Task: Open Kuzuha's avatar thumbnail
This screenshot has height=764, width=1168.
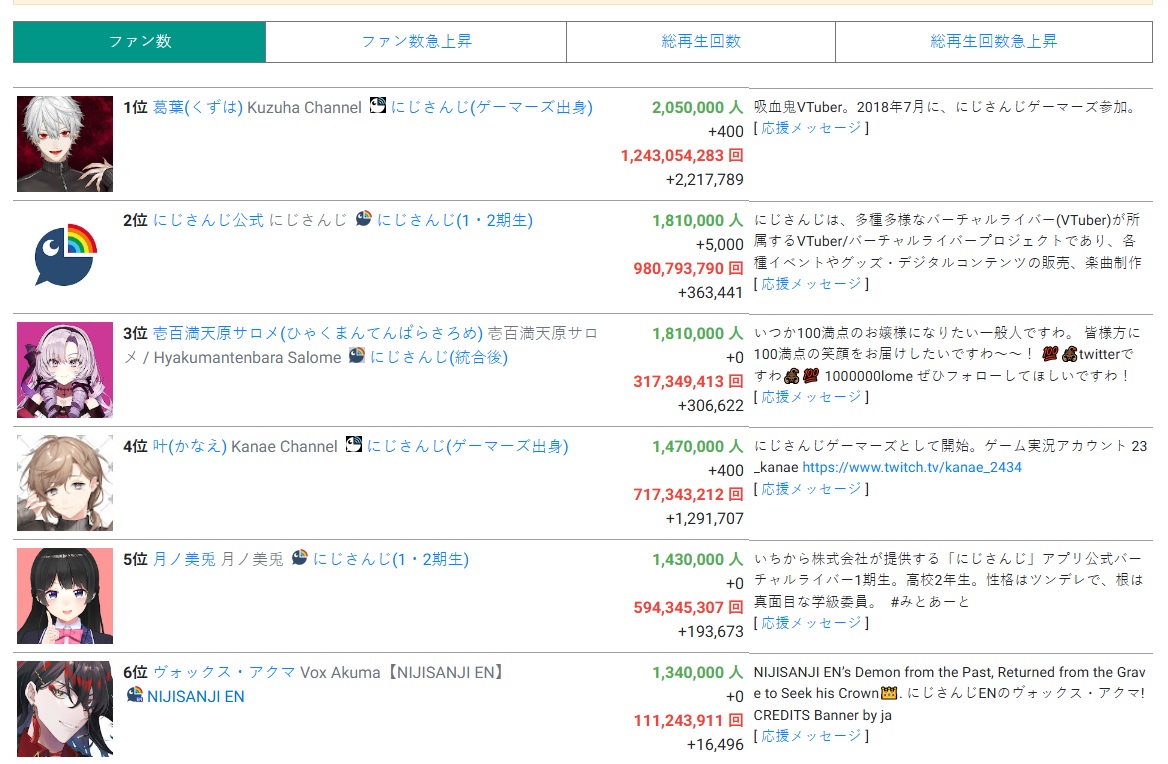Action: pos(65,144)
